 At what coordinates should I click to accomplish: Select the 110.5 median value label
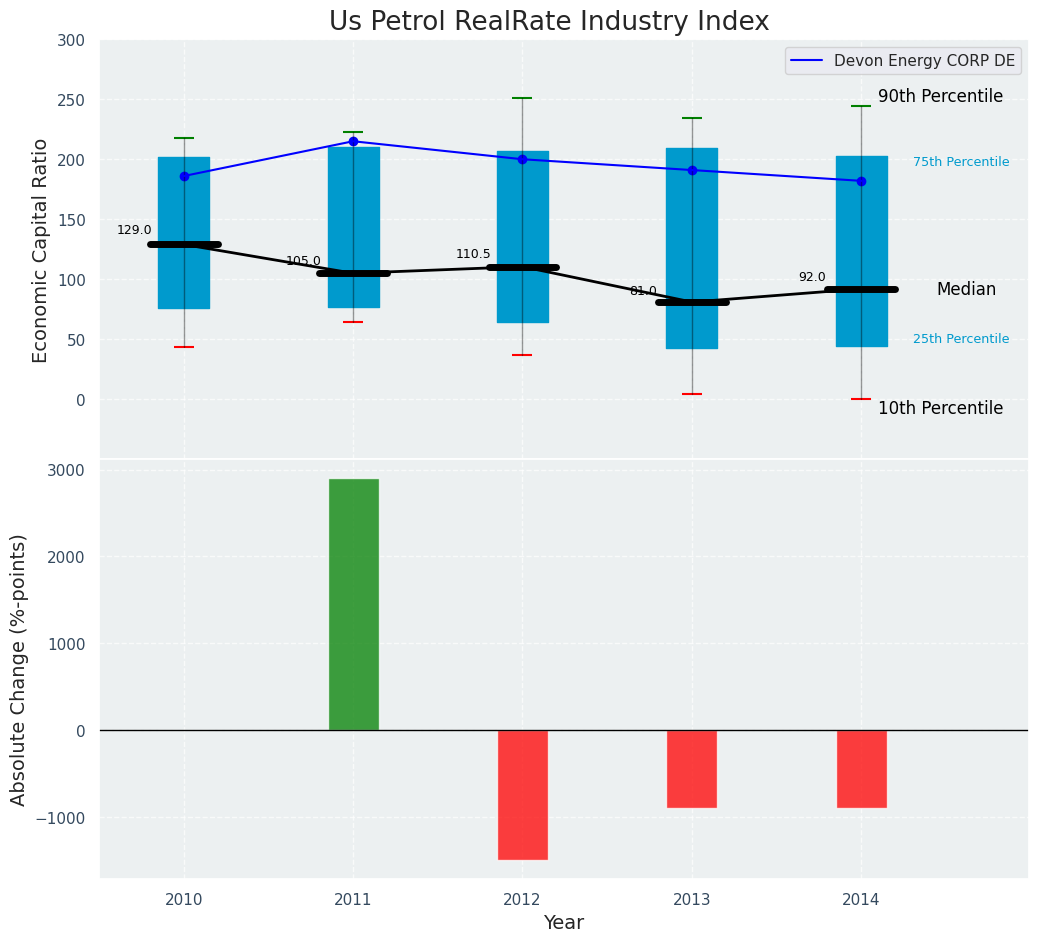[x=473, y=254]
